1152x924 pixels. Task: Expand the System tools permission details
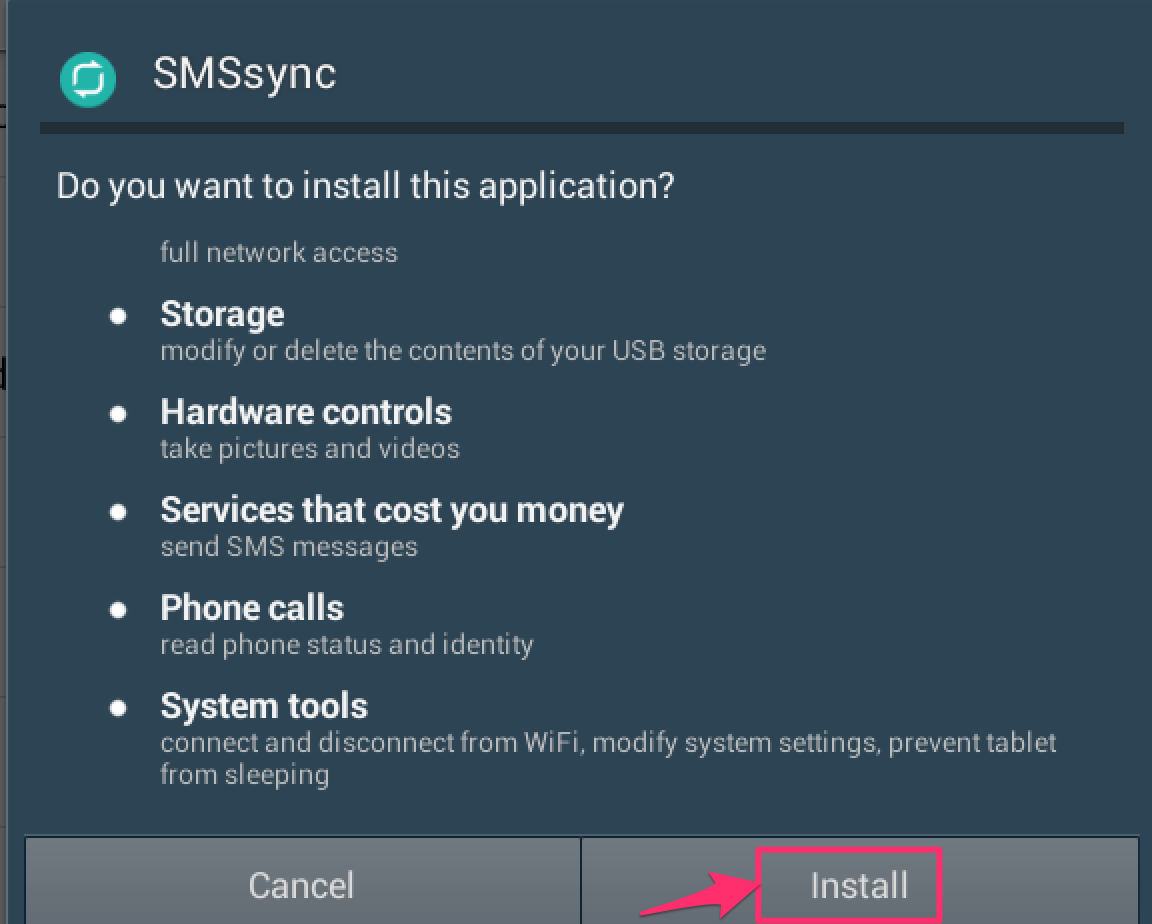(263, 707)
